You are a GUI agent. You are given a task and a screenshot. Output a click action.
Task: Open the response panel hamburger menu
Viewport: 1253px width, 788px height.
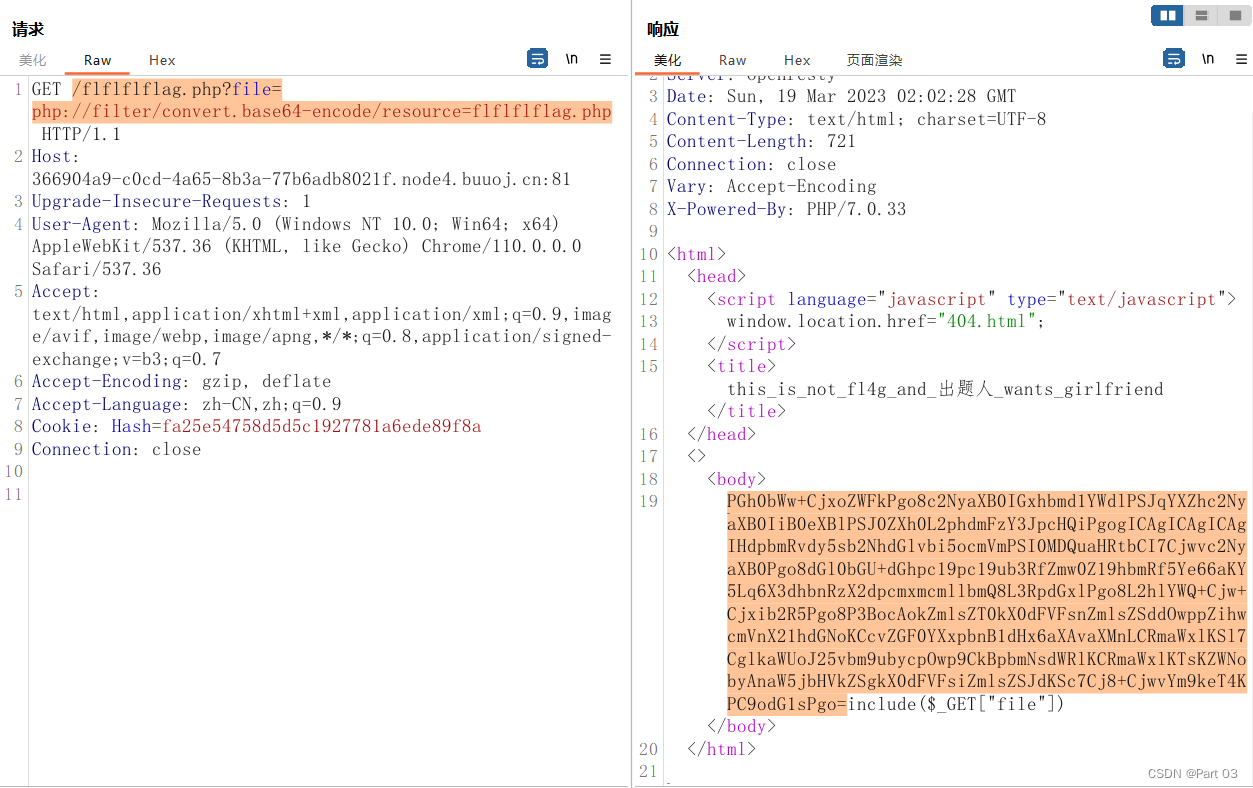(1241, 59)
